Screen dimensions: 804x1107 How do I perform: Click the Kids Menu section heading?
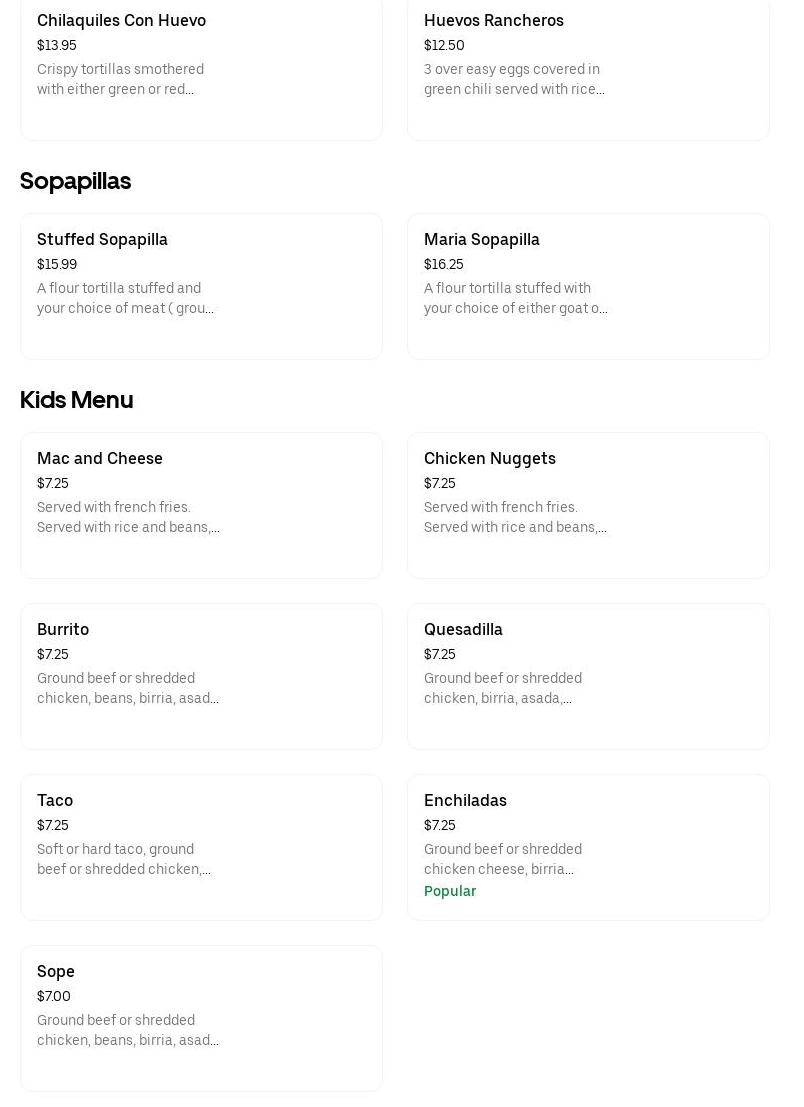point(76,400)
